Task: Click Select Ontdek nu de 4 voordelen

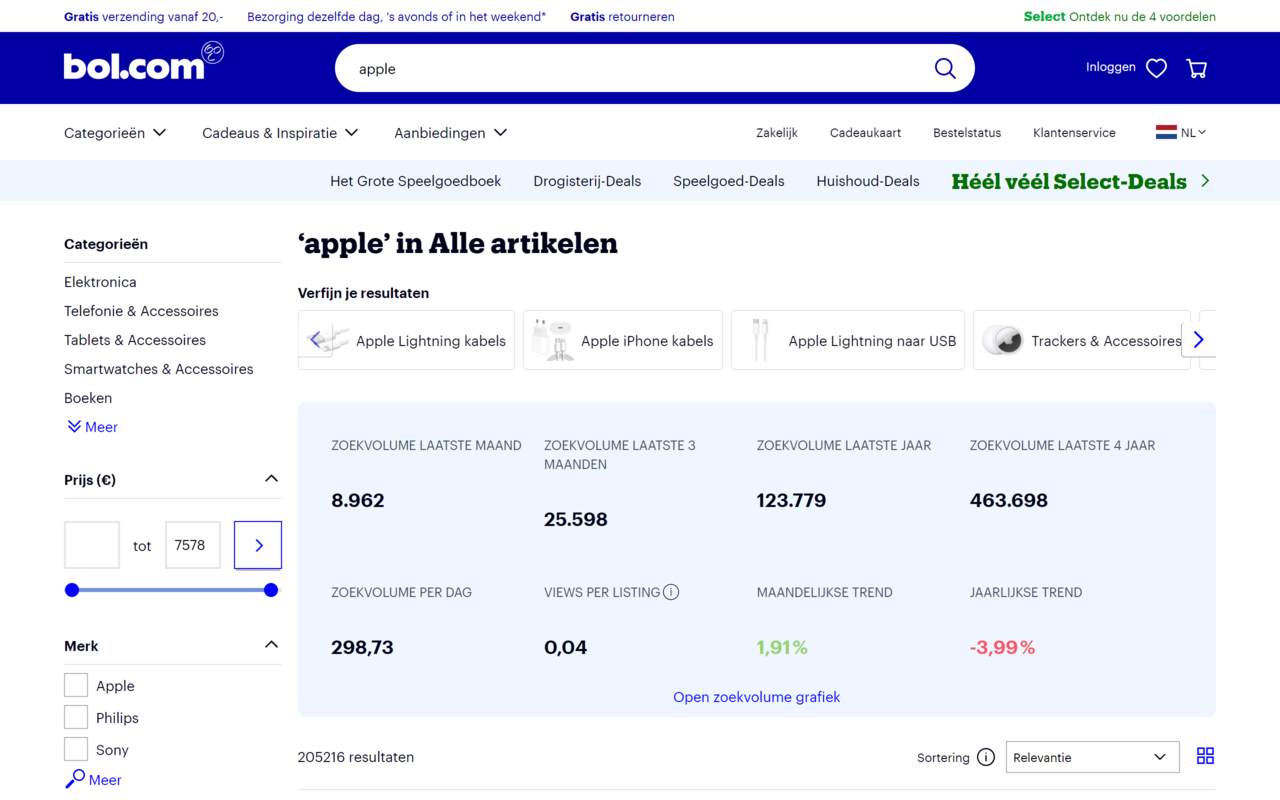Action: click(1120, 16)
